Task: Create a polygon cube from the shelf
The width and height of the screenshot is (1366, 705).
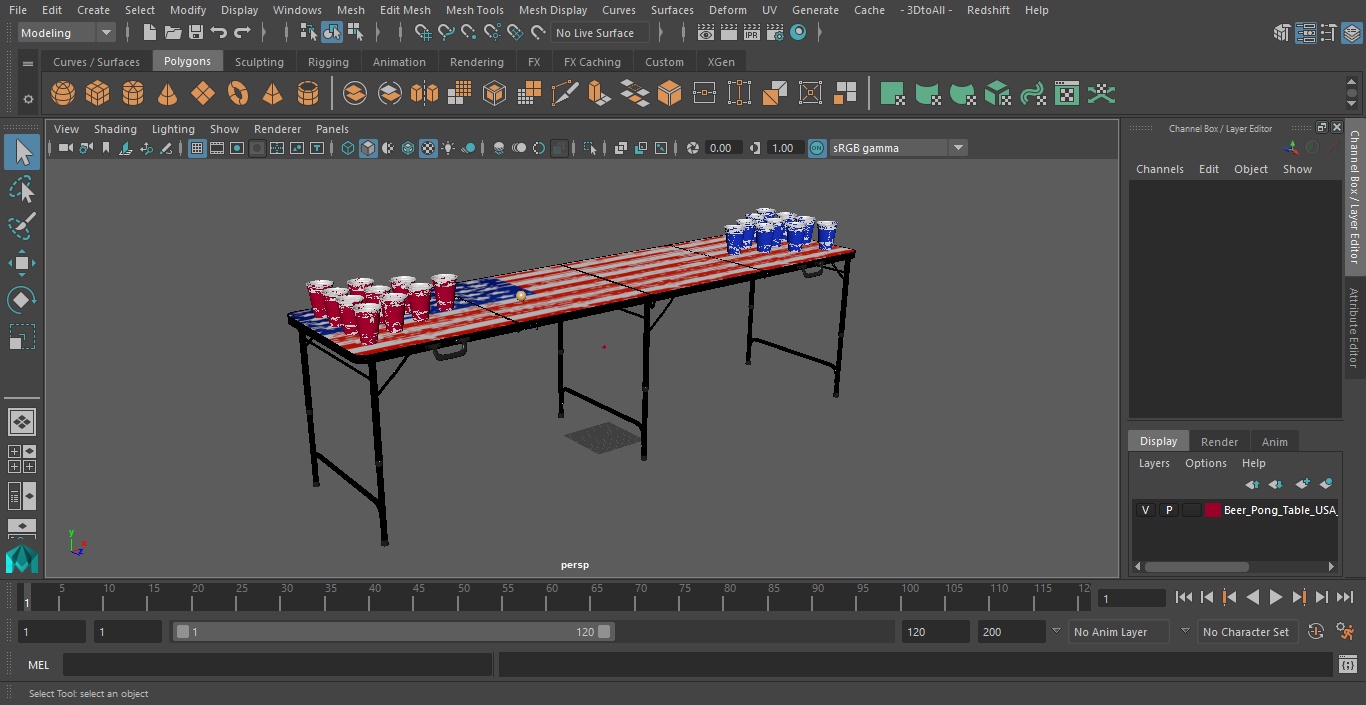Action: click(98, 94)
